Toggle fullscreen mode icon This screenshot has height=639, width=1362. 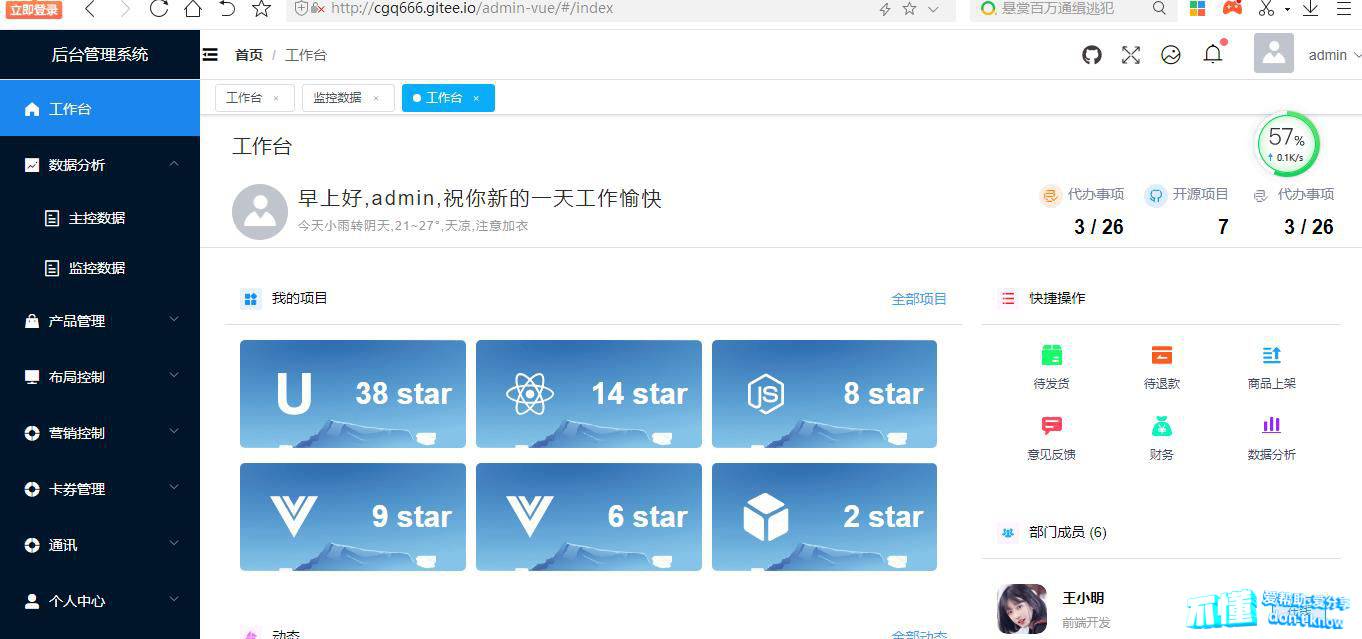pyautogui.click(x=1131, y=55)
